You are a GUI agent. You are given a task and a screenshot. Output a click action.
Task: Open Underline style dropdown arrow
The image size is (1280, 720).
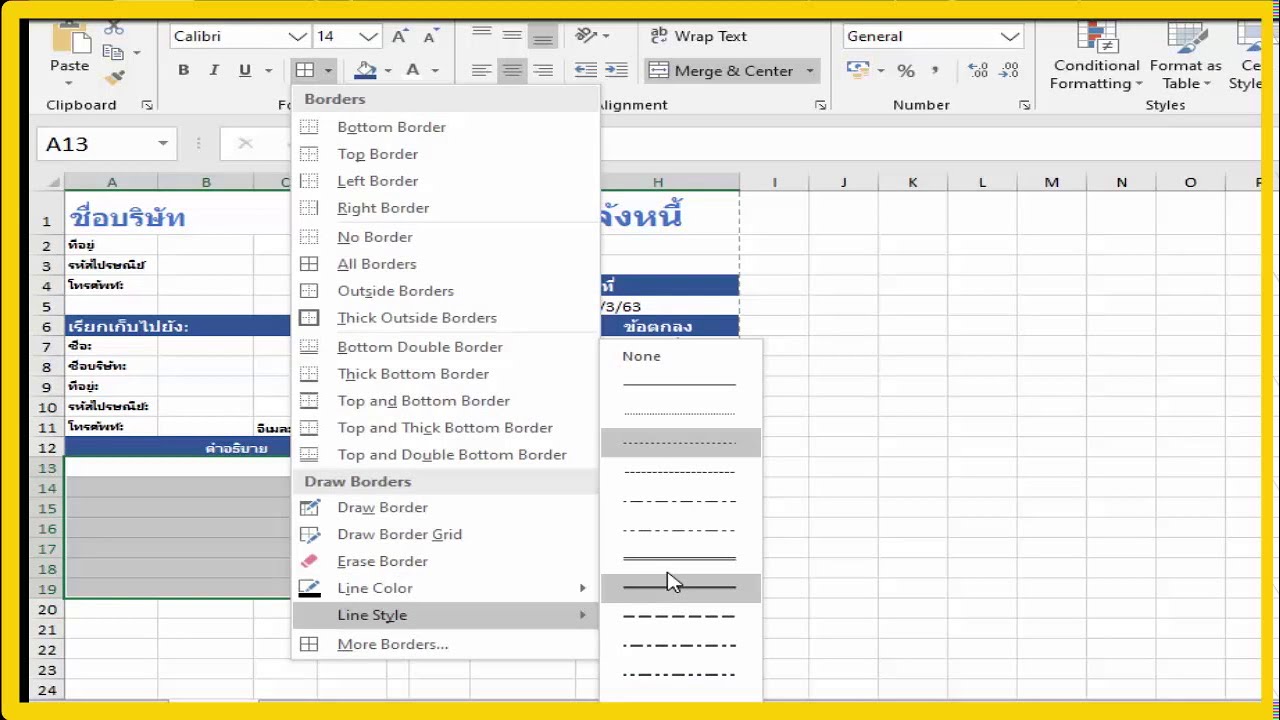coord(268,70)
